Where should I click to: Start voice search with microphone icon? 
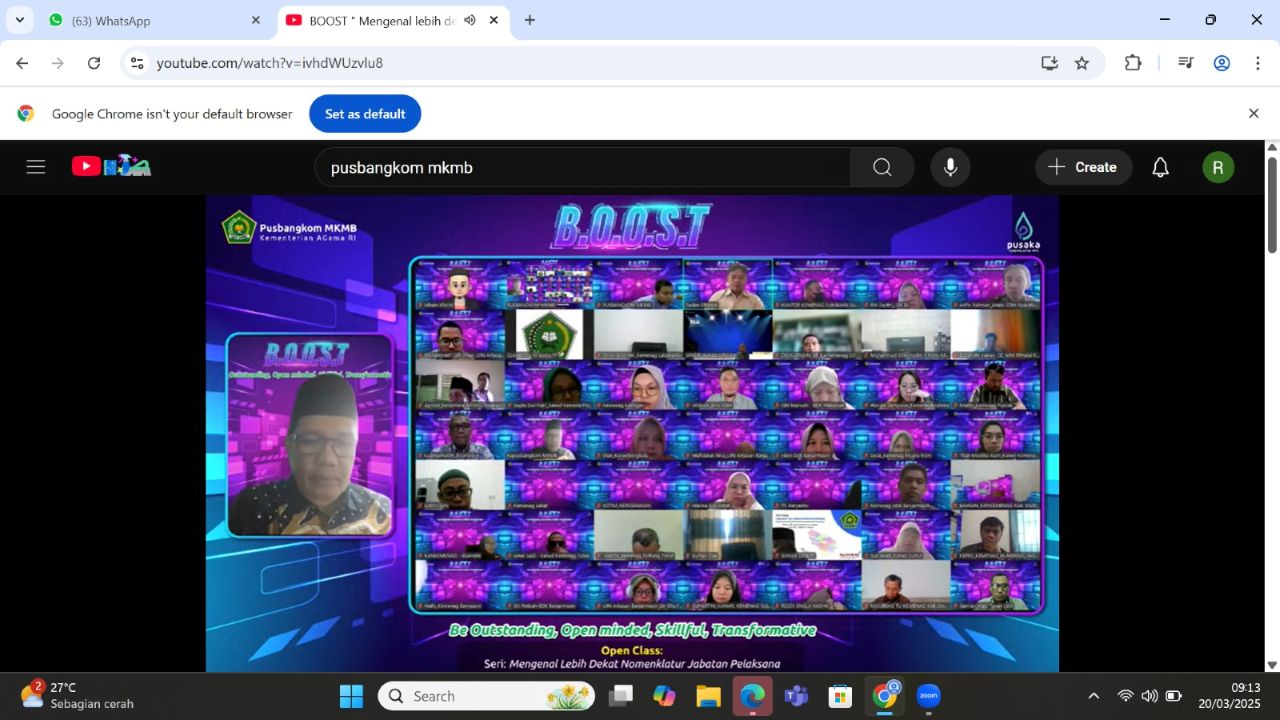(950, 167)
